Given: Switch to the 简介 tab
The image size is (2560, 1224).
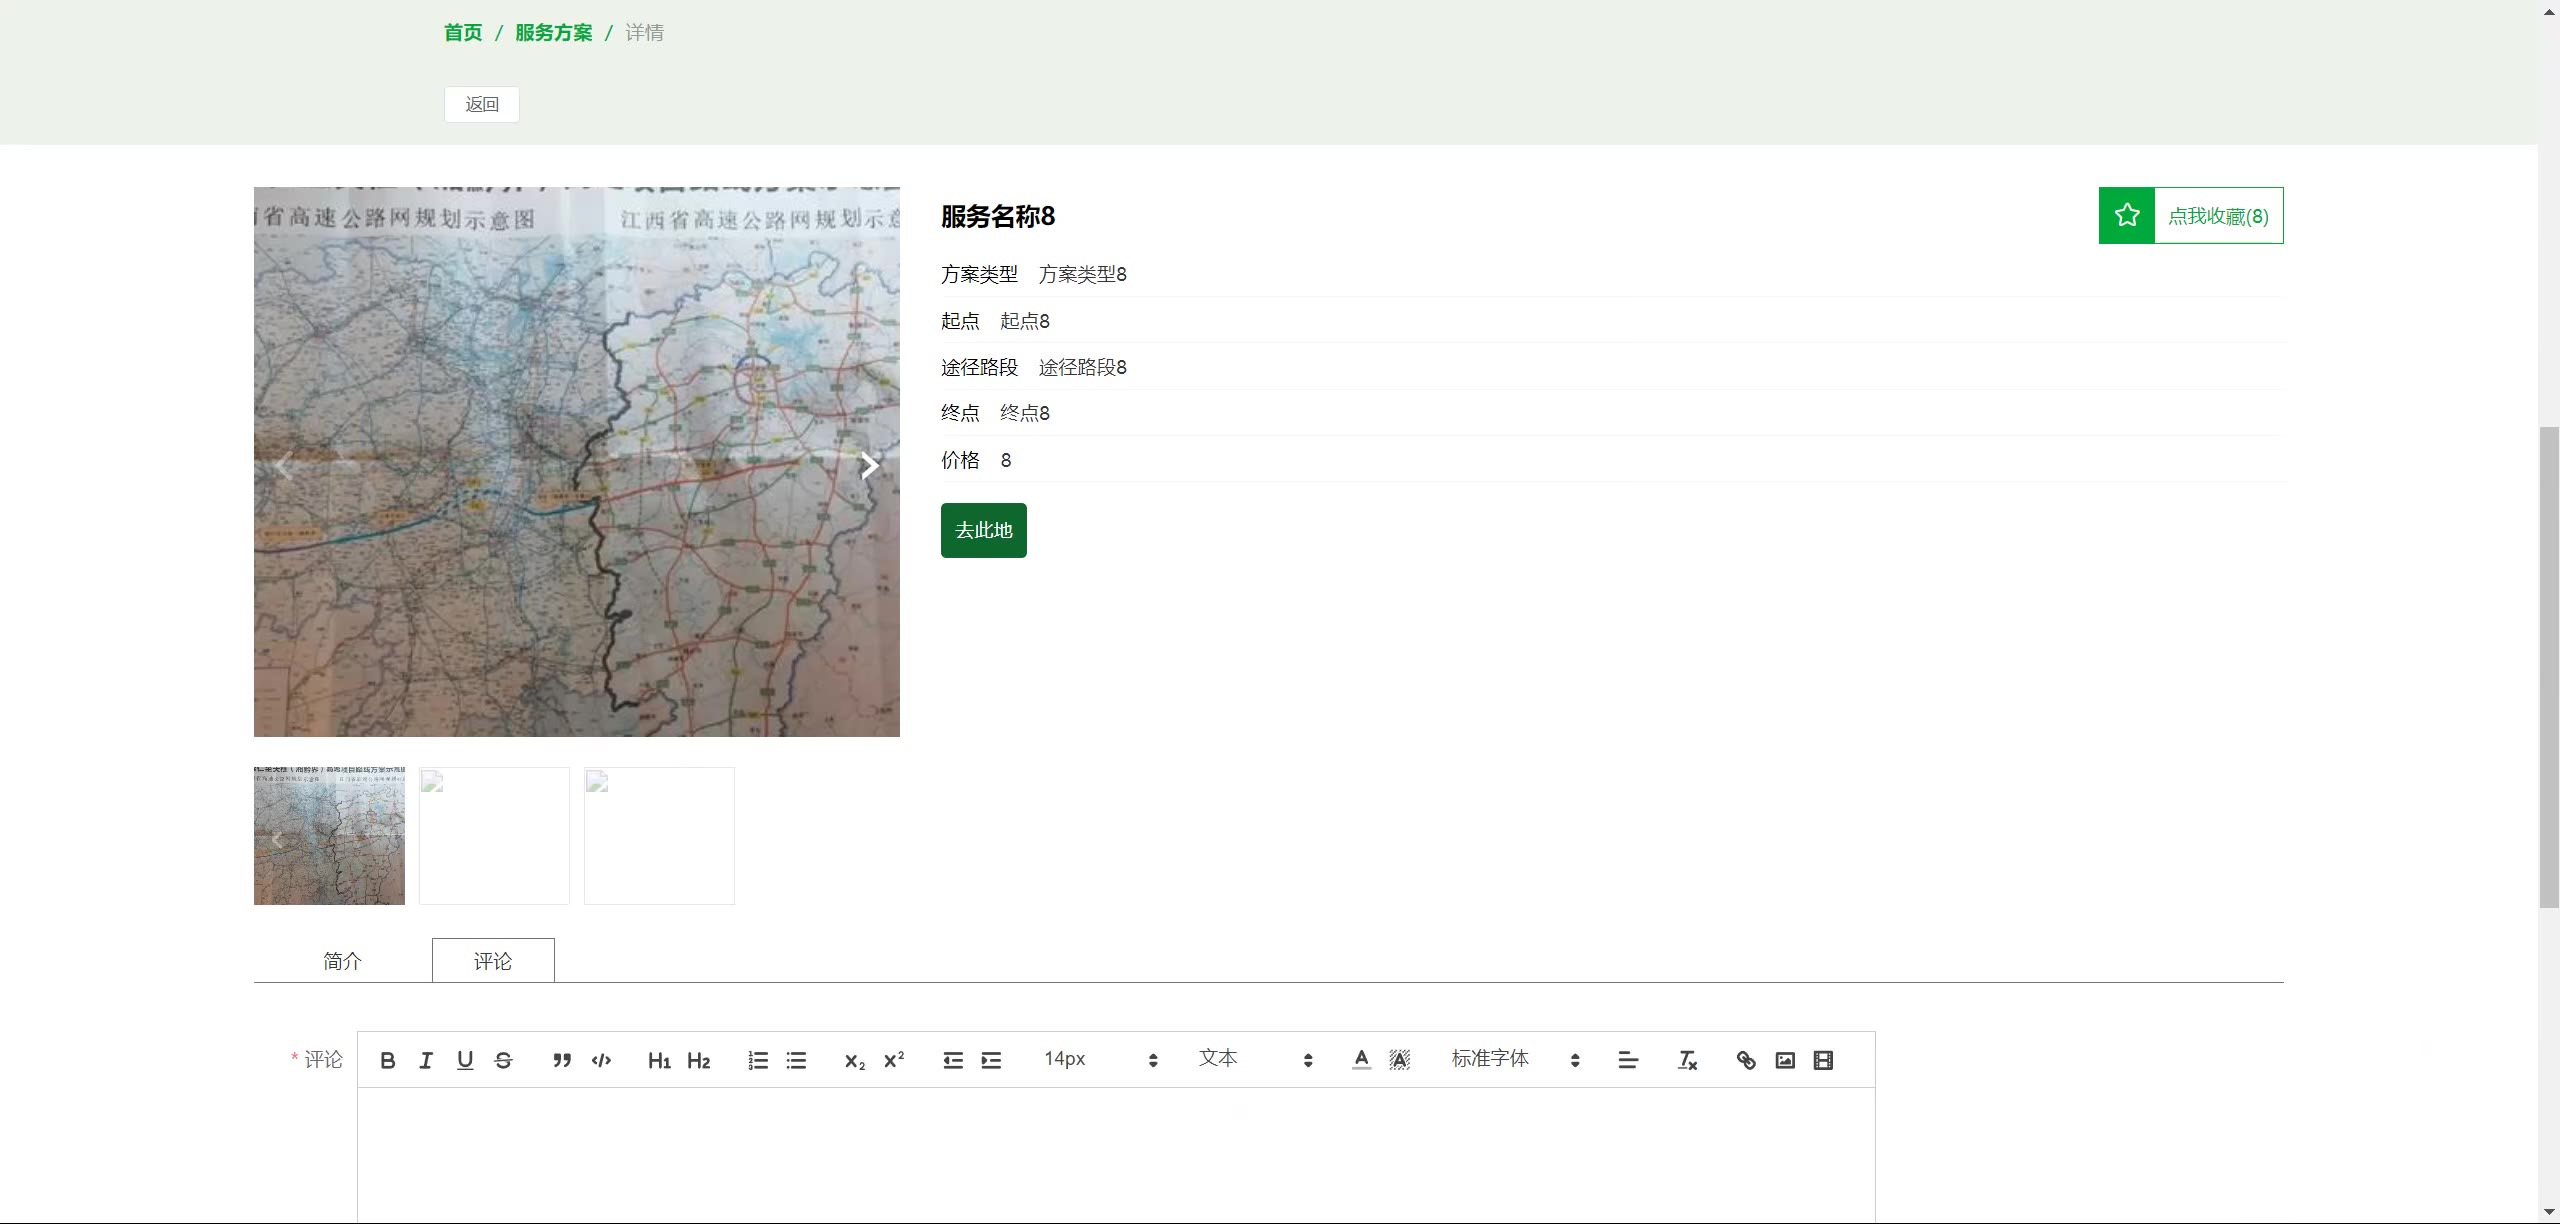Looking at the screenshot, I should [342, 961].
